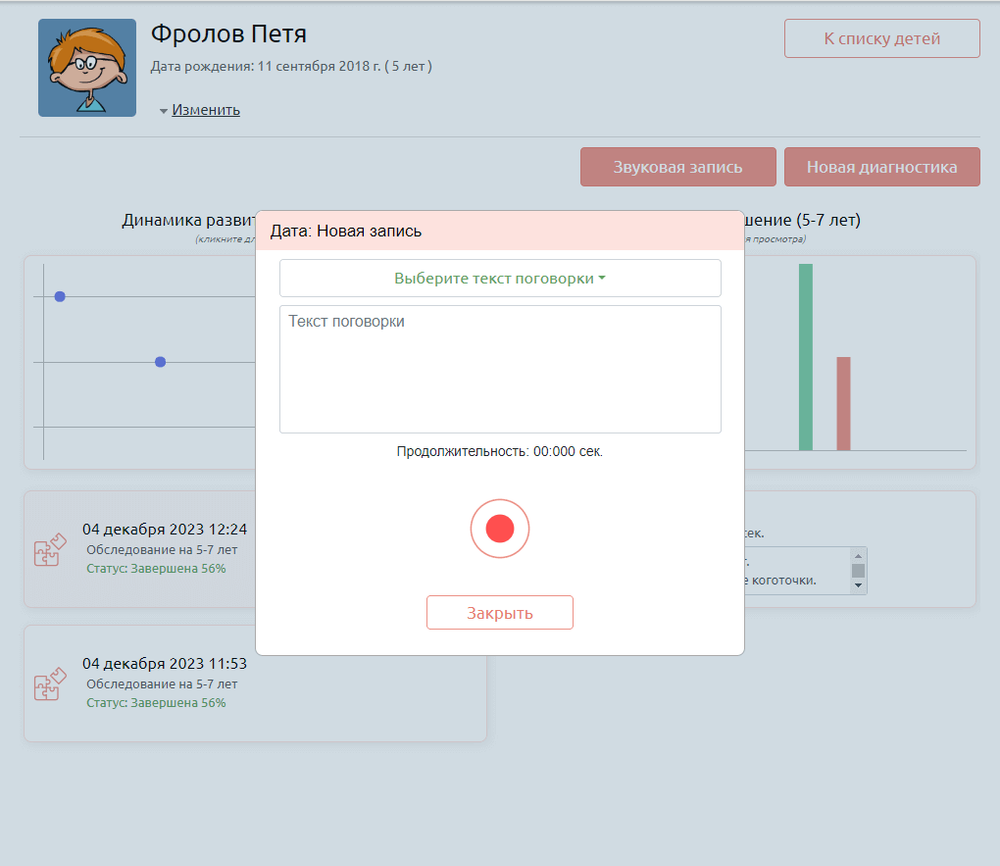1000x866 pixels.
Task: Click the first blue point on chart
Action: pyautogui.click(x=60, y=296)
